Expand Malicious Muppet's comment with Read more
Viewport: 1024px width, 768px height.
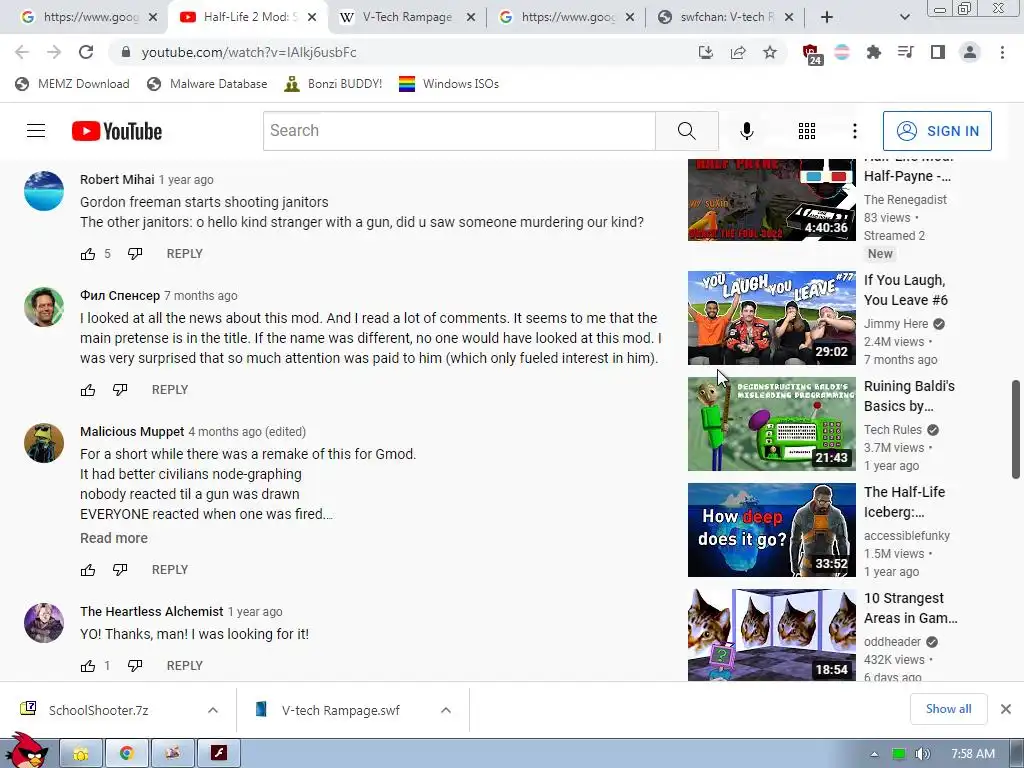pos(114,538)
